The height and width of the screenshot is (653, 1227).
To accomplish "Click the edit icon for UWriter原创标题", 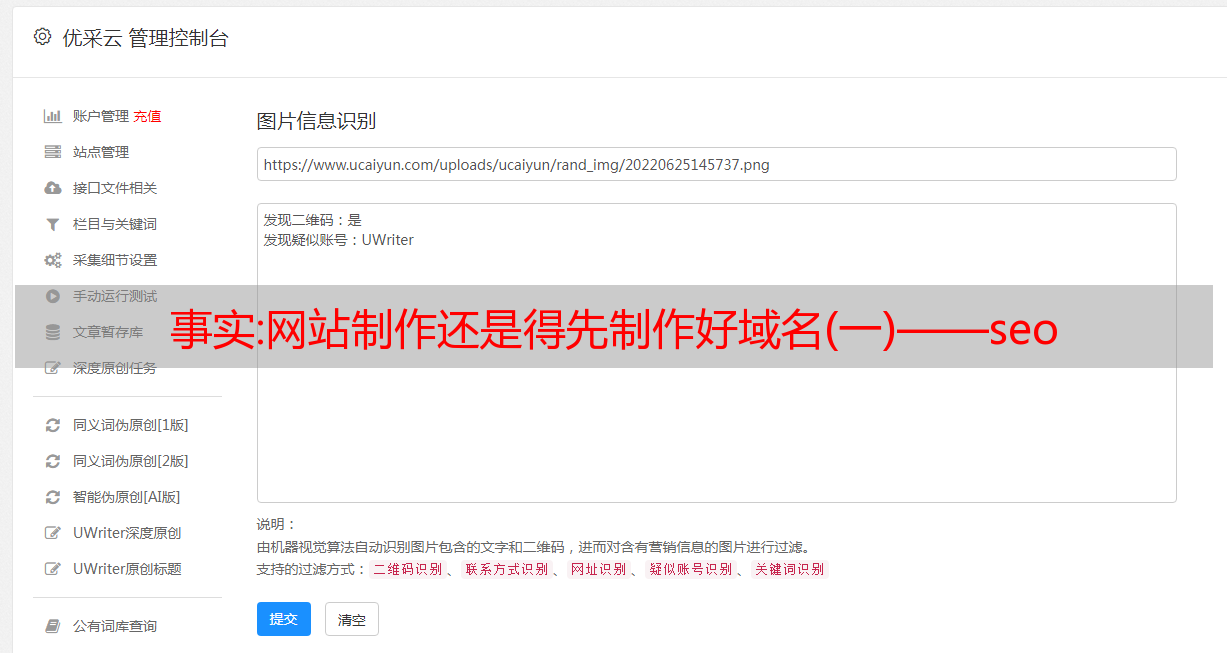I will pyautogui.click(x=53, y=569).
